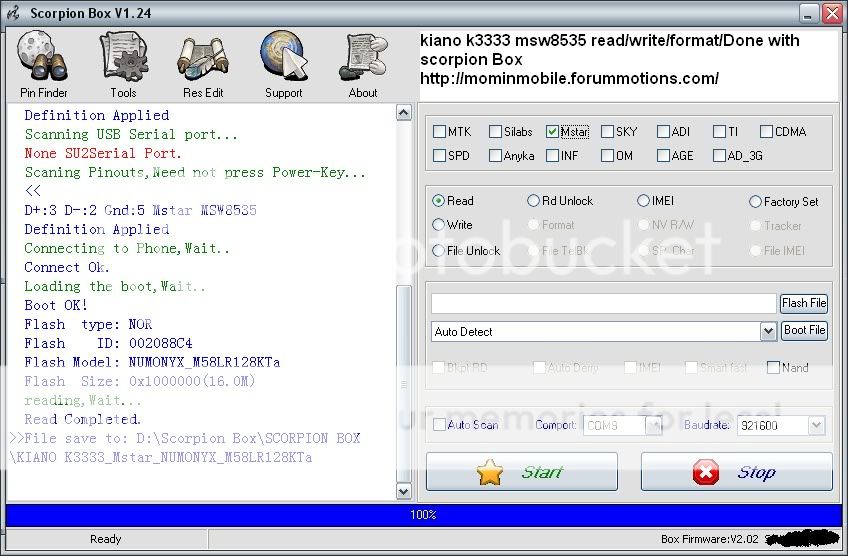Click the 'Read Completed.' log line
Viewport: 848px width, 556px height.
82,419
